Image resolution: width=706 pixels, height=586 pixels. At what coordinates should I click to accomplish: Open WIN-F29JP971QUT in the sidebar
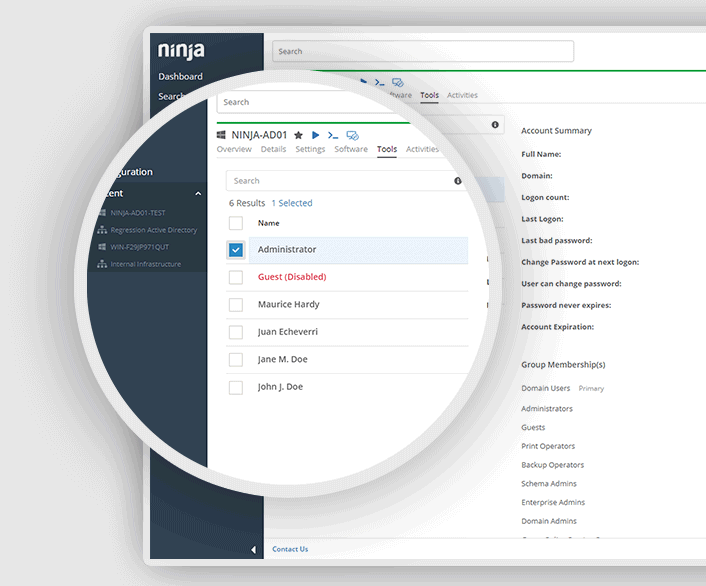point(140,247)
